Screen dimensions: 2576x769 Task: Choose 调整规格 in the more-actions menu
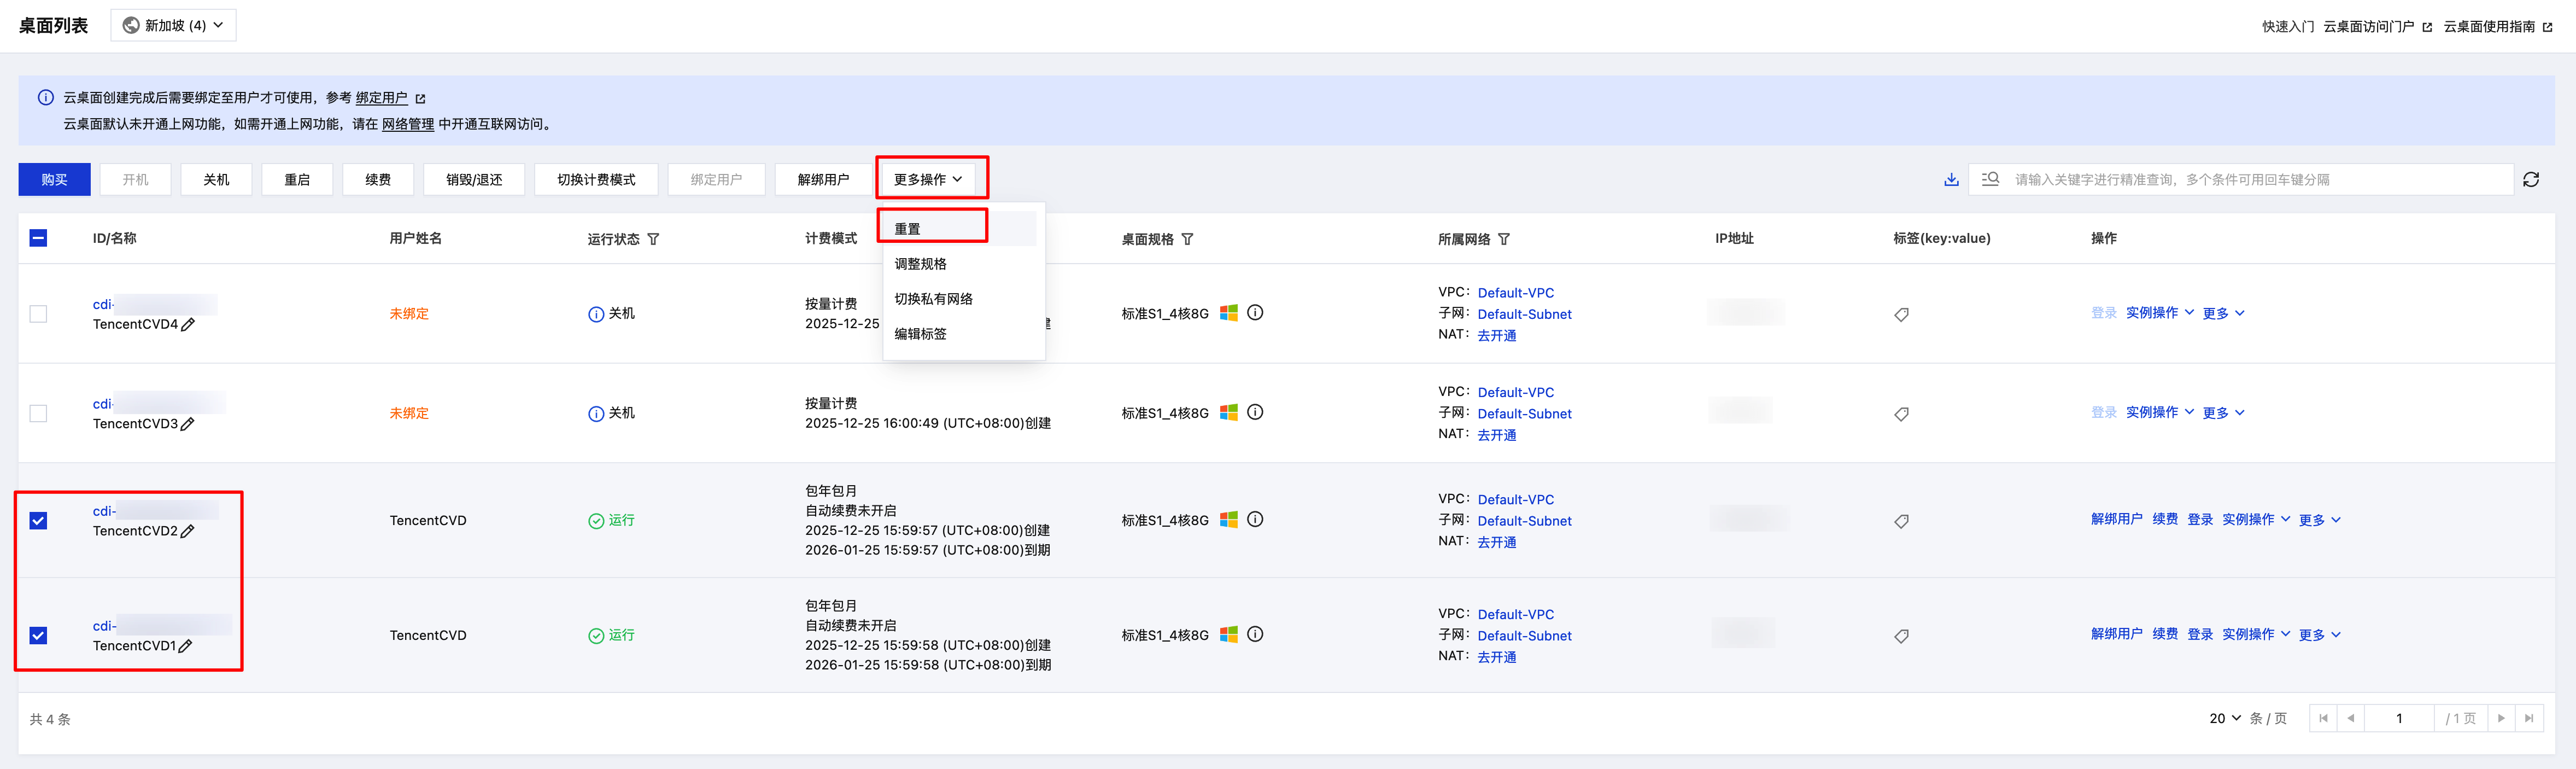[x=920, y=264]
